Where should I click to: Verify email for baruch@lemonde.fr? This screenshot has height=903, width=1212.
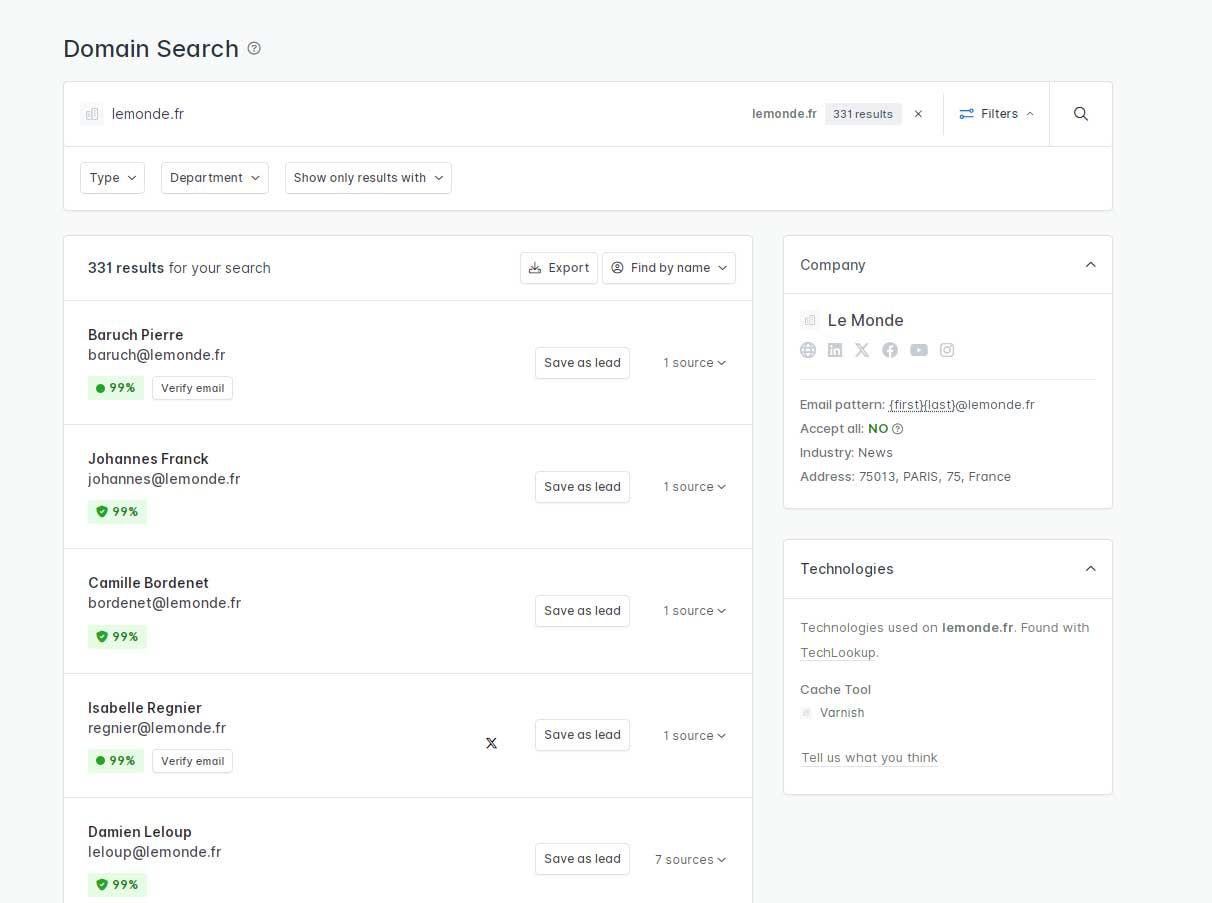192,388
